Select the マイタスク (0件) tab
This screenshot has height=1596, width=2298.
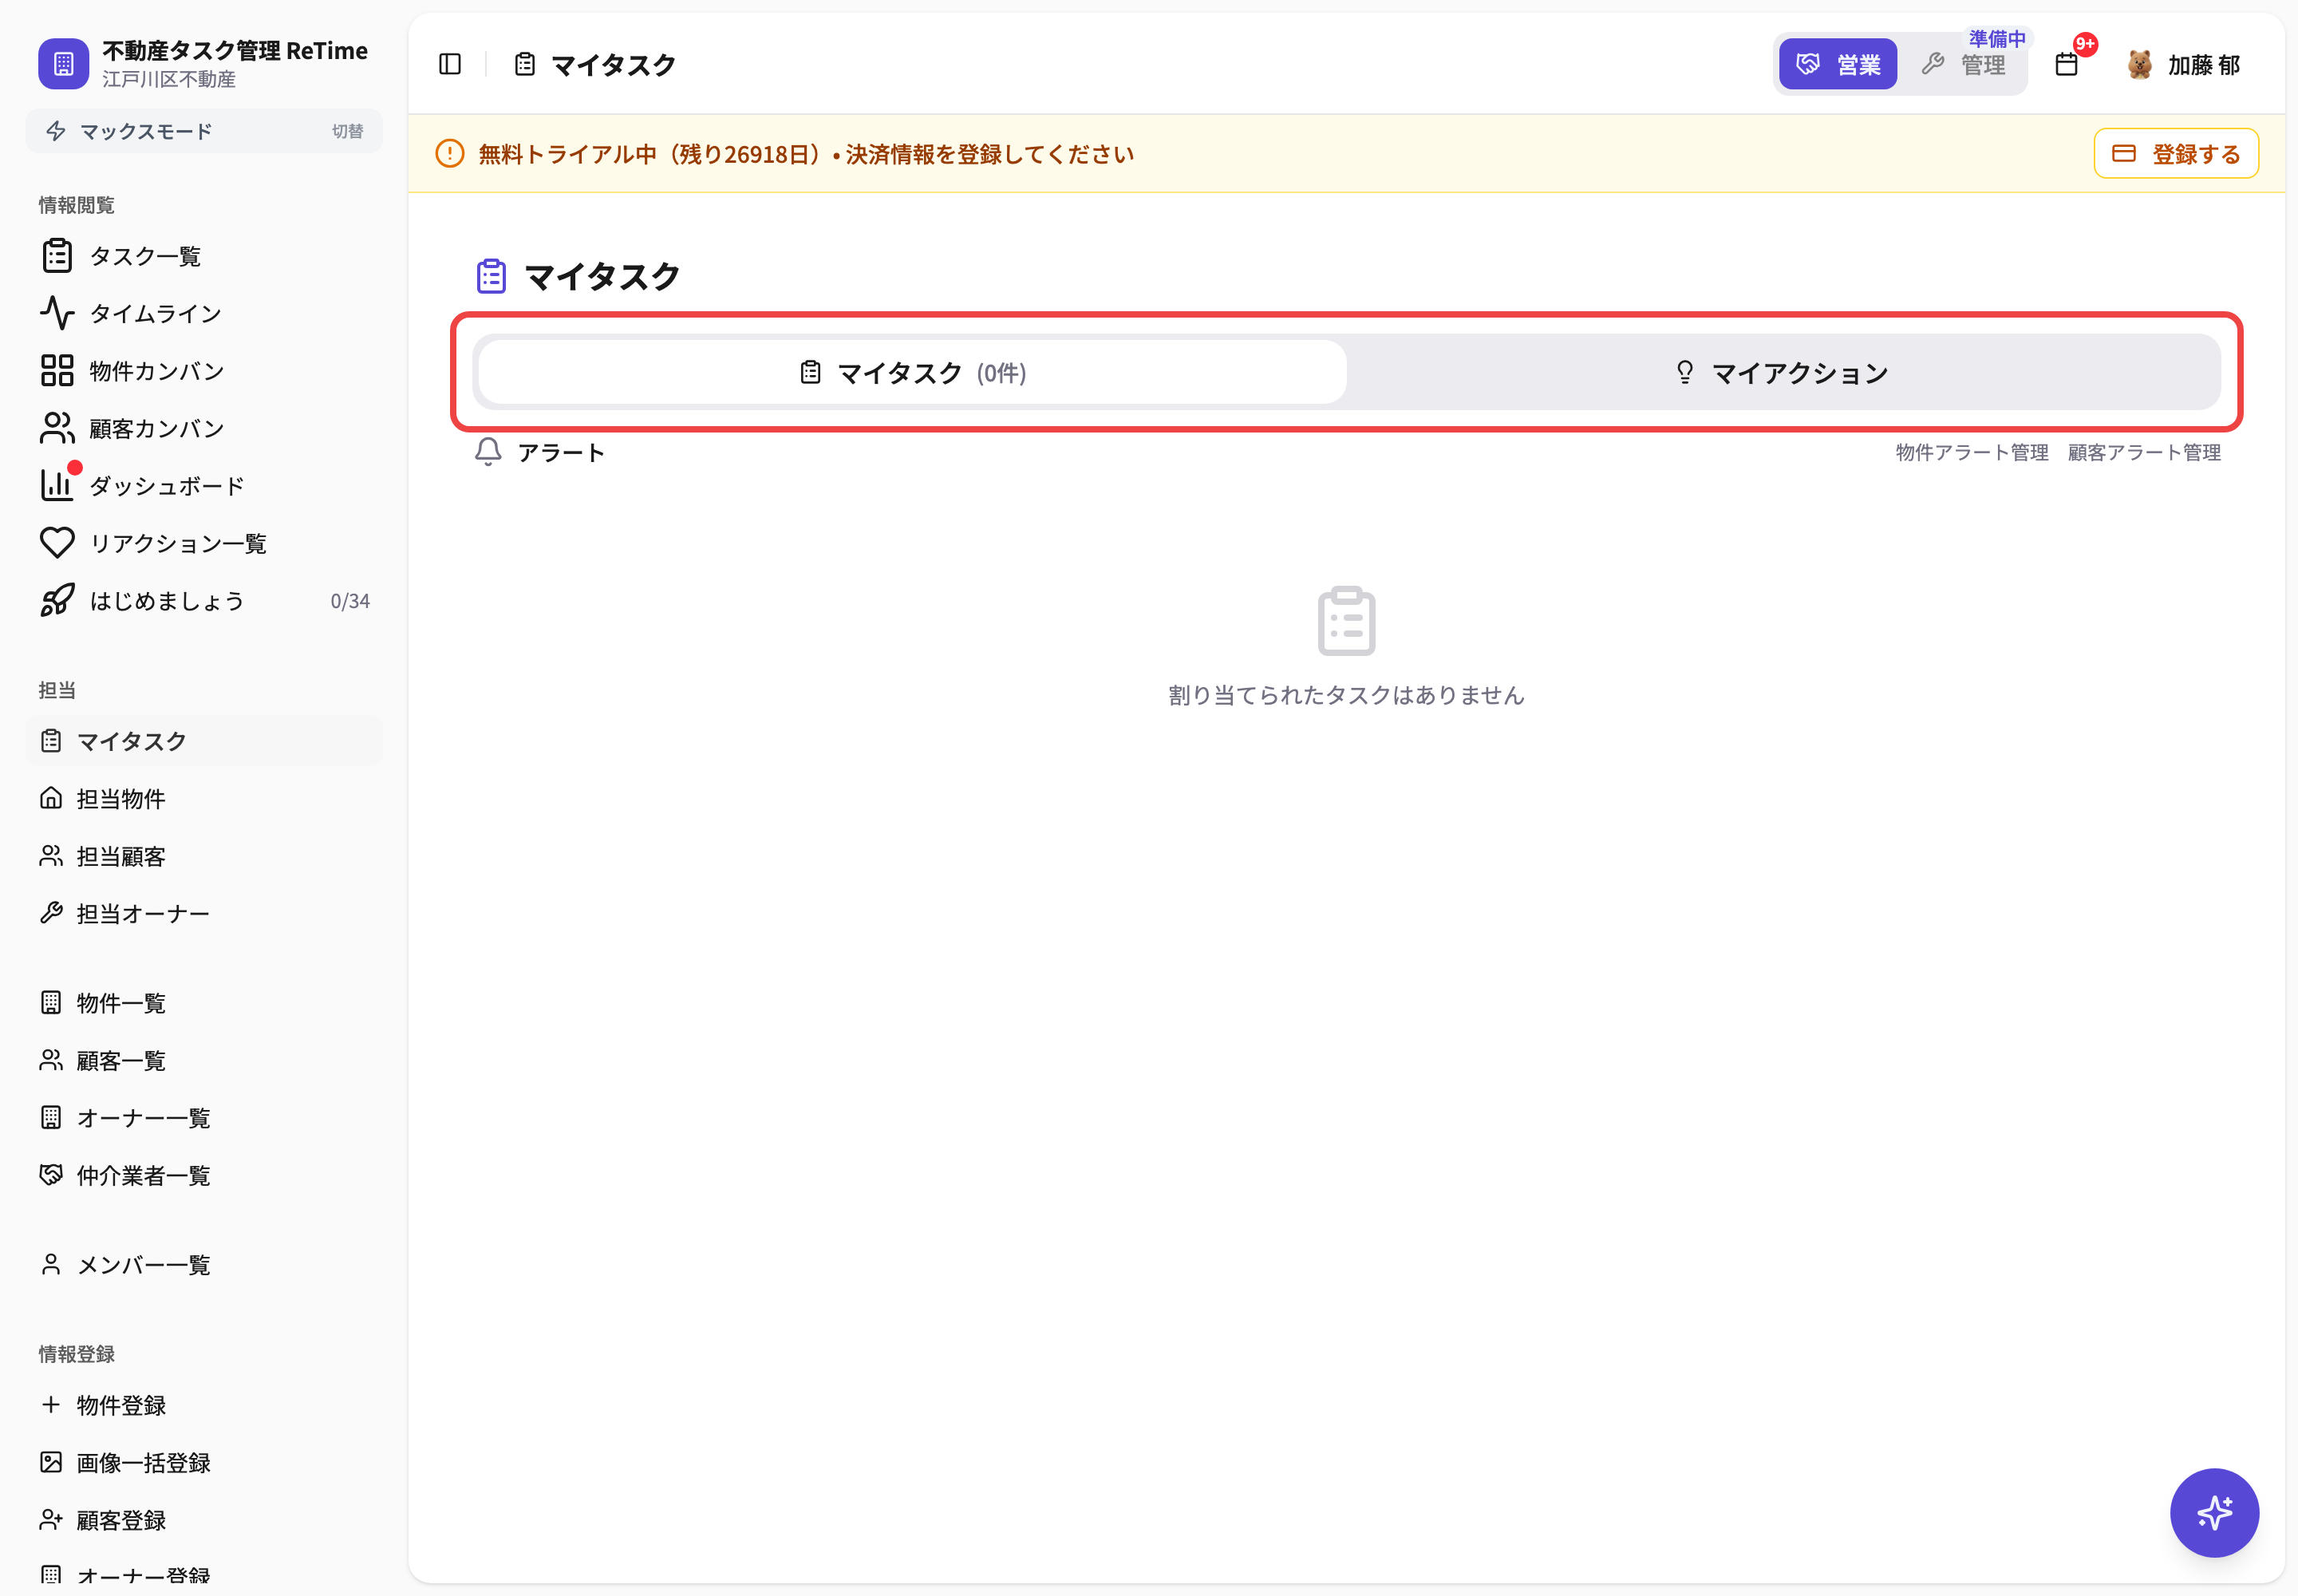tap(913, 373)
